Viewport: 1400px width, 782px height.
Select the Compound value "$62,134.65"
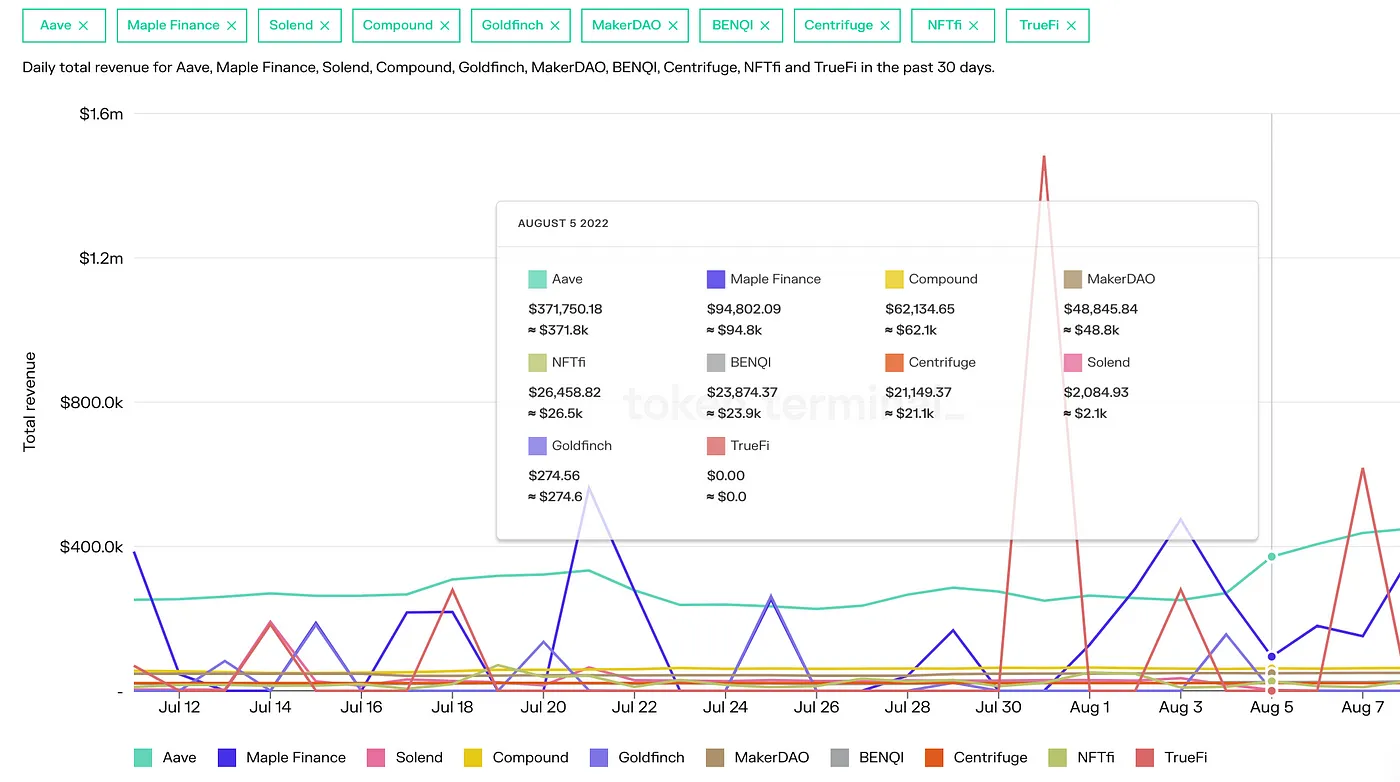920,309
